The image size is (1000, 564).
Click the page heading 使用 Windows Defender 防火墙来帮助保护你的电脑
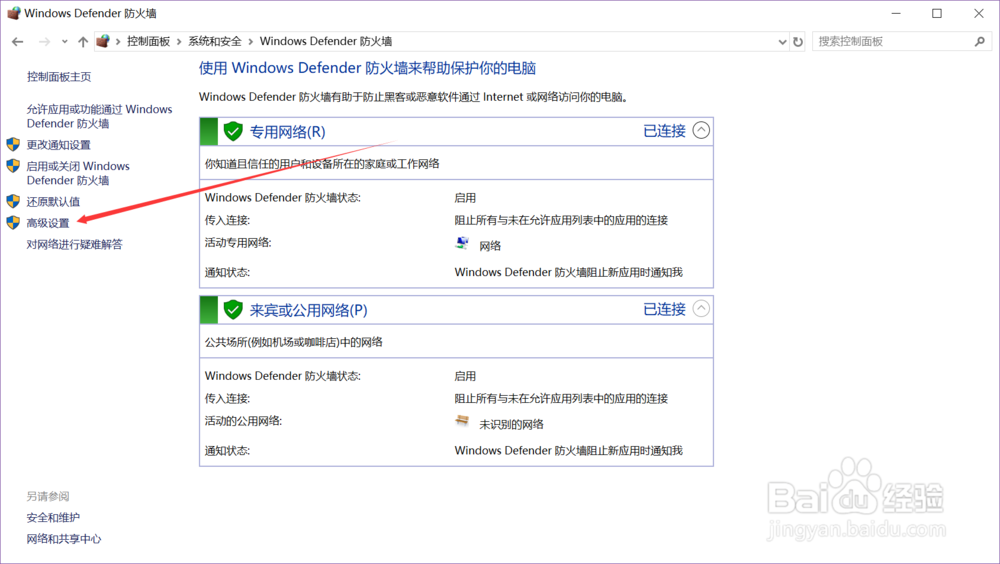coord(367,68)
